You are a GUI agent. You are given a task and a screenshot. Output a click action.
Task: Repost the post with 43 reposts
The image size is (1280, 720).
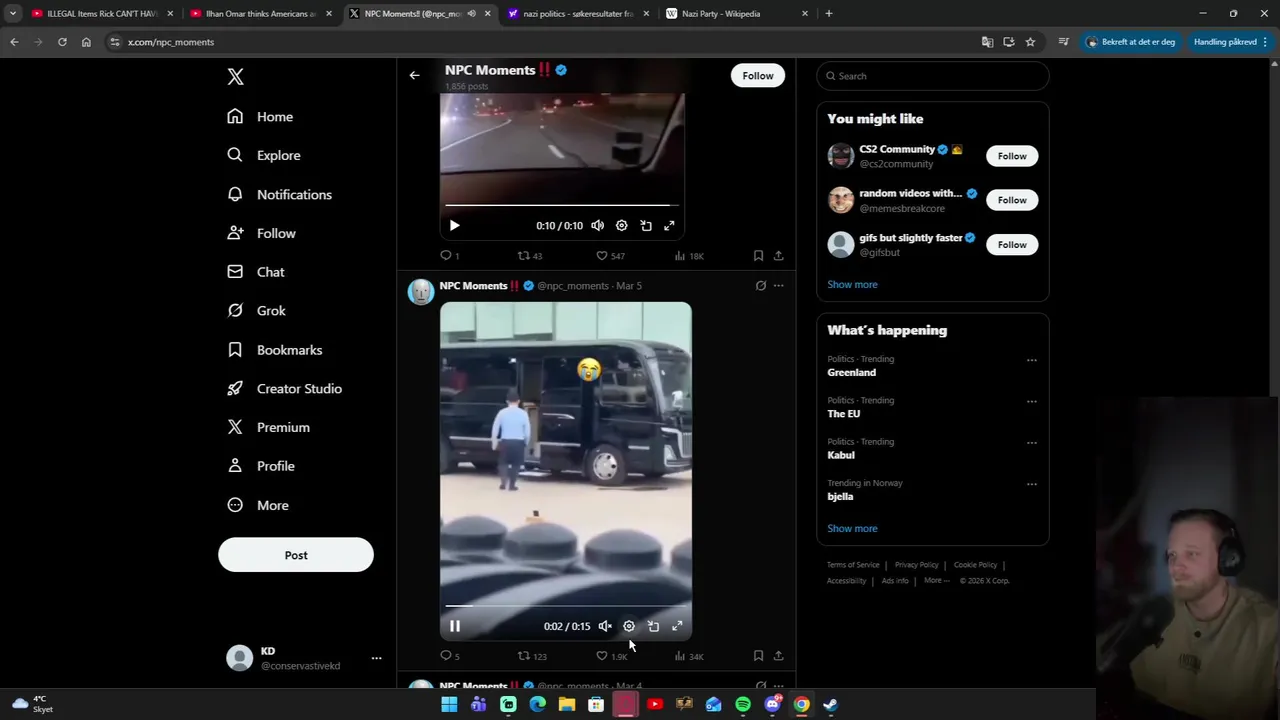tap(529, 256)
